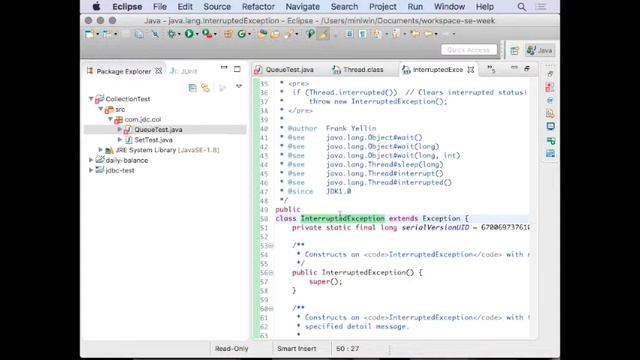This screenshot has width=640, height=360.
Task: Click the highlighted InterruptedException class name in editor
Action: (343, 218)
